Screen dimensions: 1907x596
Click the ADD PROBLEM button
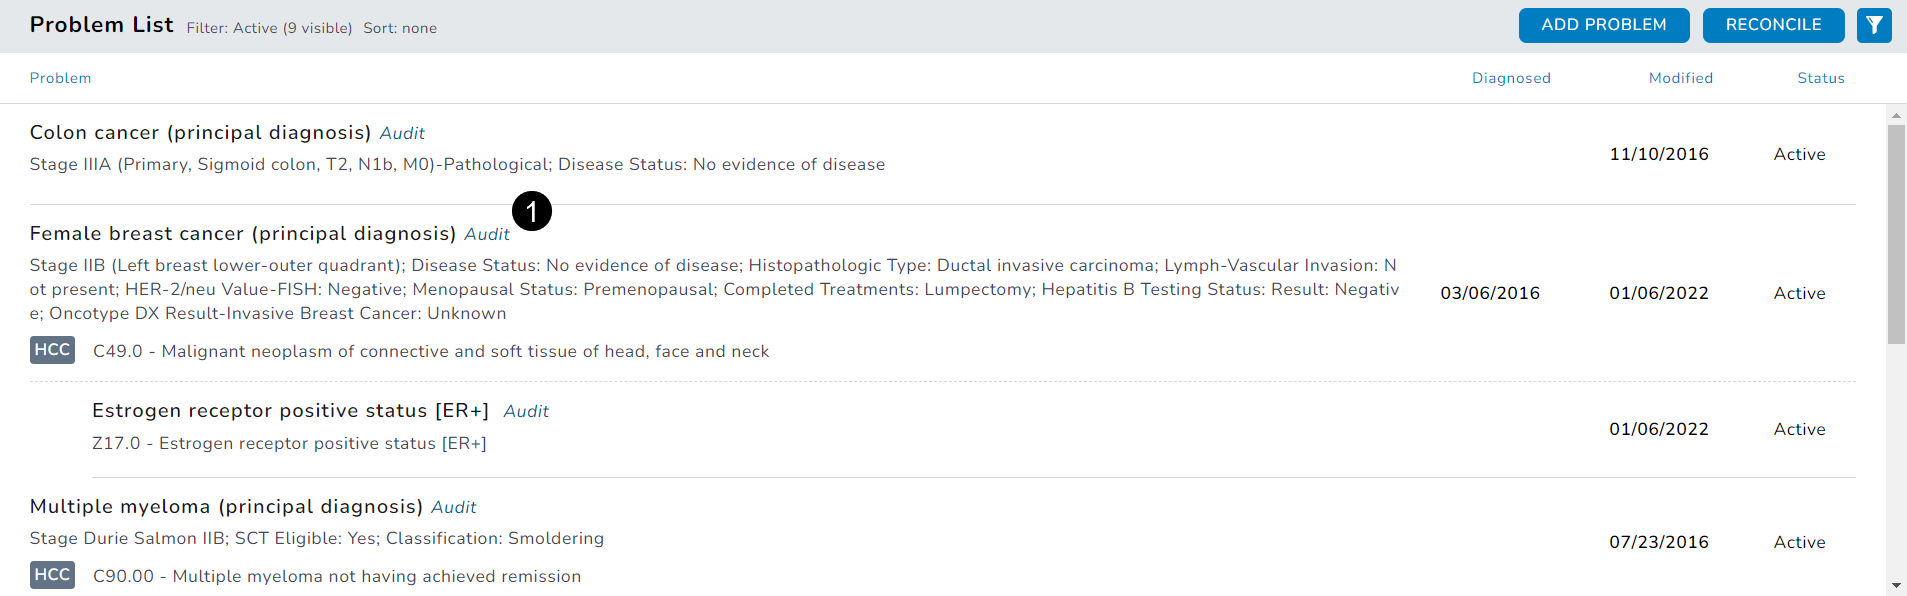1603,25
